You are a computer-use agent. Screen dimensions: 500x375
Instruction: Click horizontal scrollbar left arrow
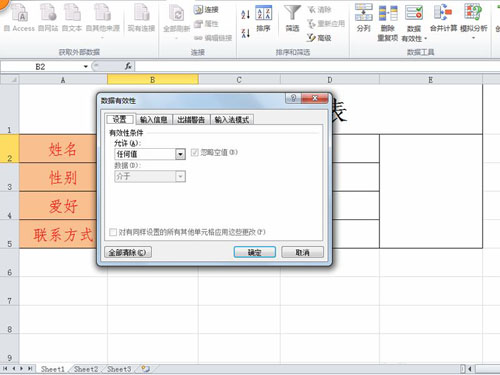(470, 369)
